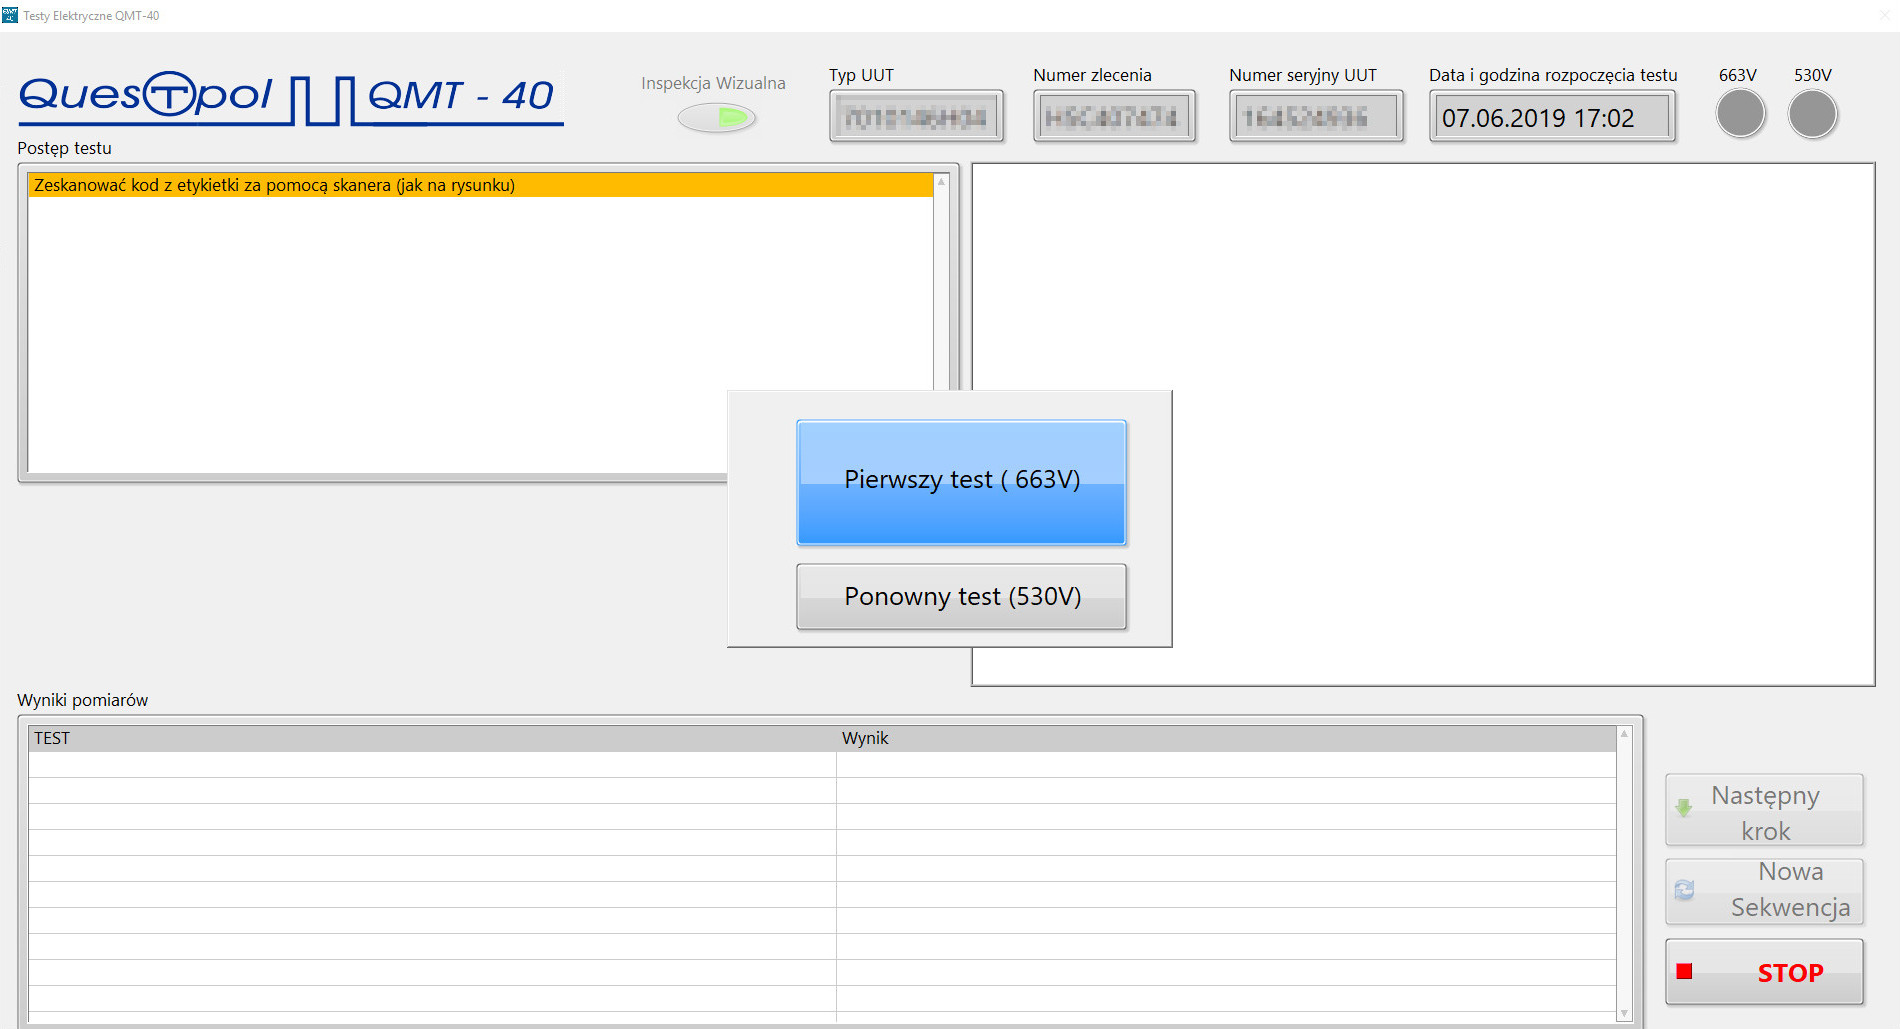Click the Inspekcja Wizualna label
The height and width of the screenshot is (1029, 1900).
(713, 83)
